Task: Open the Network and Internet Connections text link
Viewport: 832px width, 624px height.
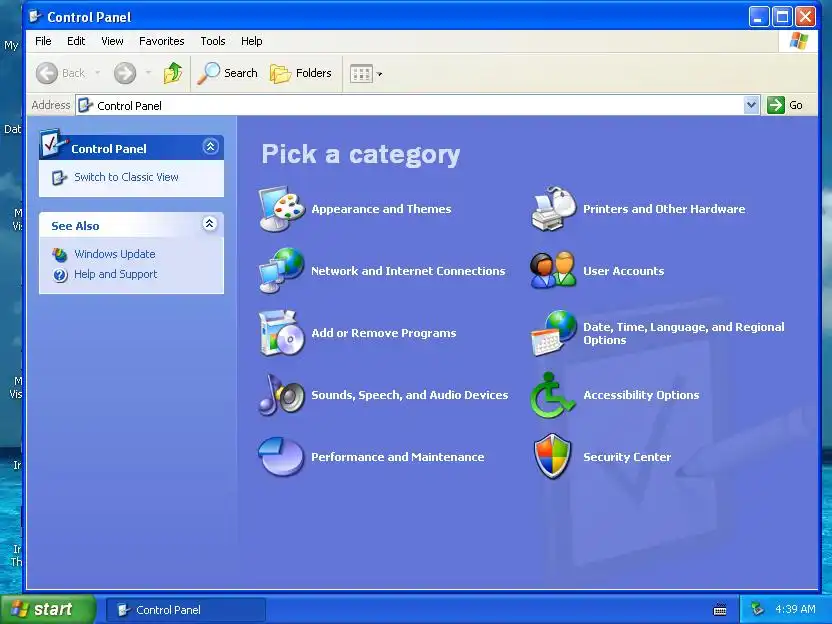Action: [x=408, y=271]
